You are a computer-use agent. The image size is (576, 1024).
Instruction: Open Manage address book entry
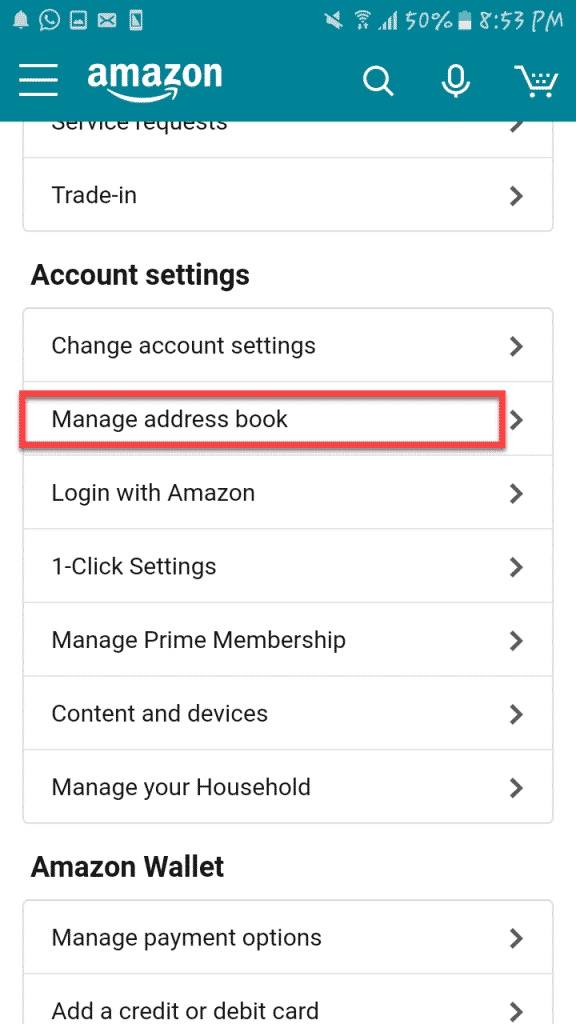[x=288, y=419]
